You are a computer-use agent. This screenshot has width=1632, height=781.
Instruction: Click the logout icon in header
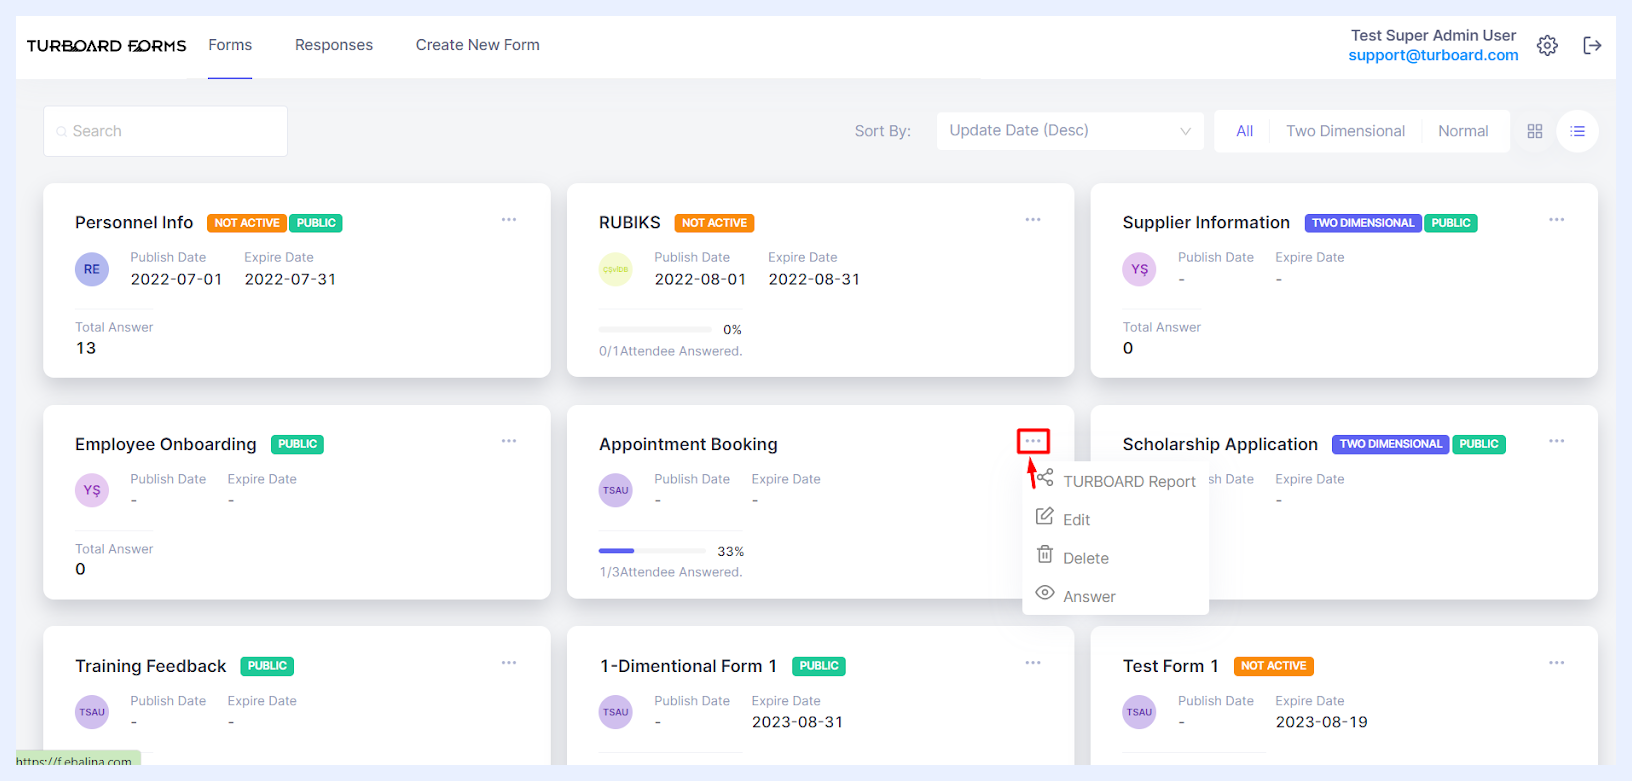click(1592, 45)
